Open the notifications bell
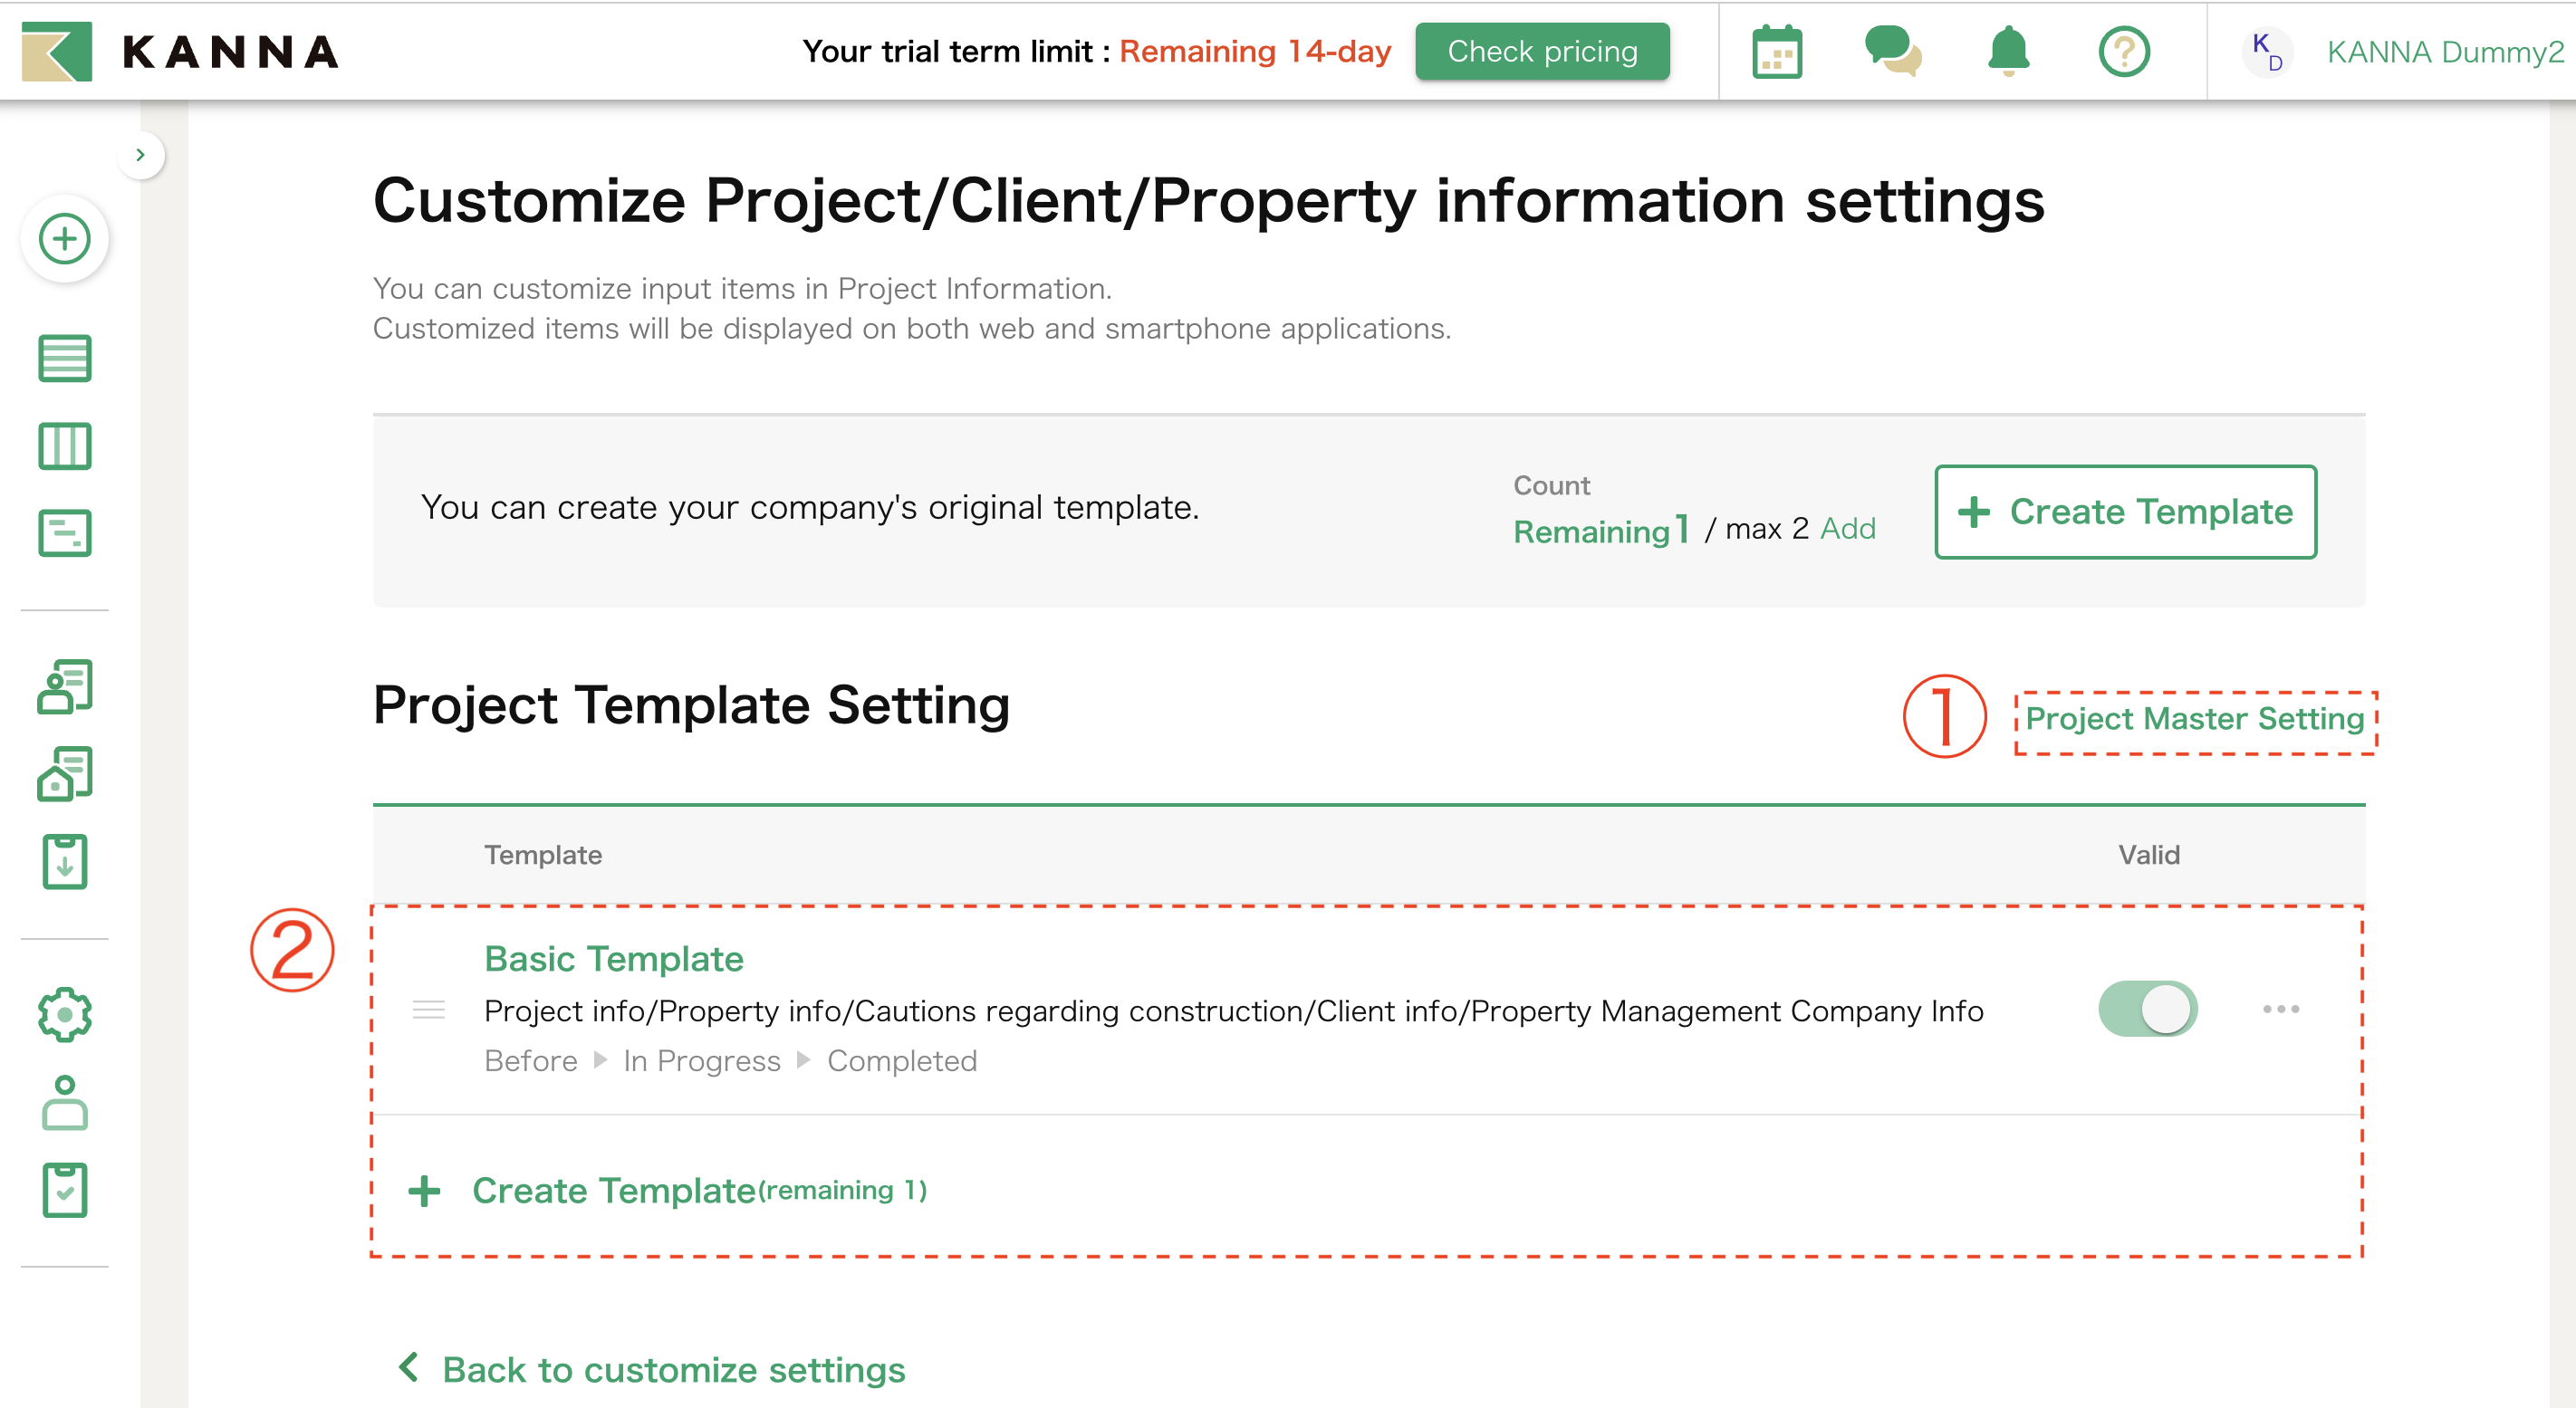 tap(2007, 52)
